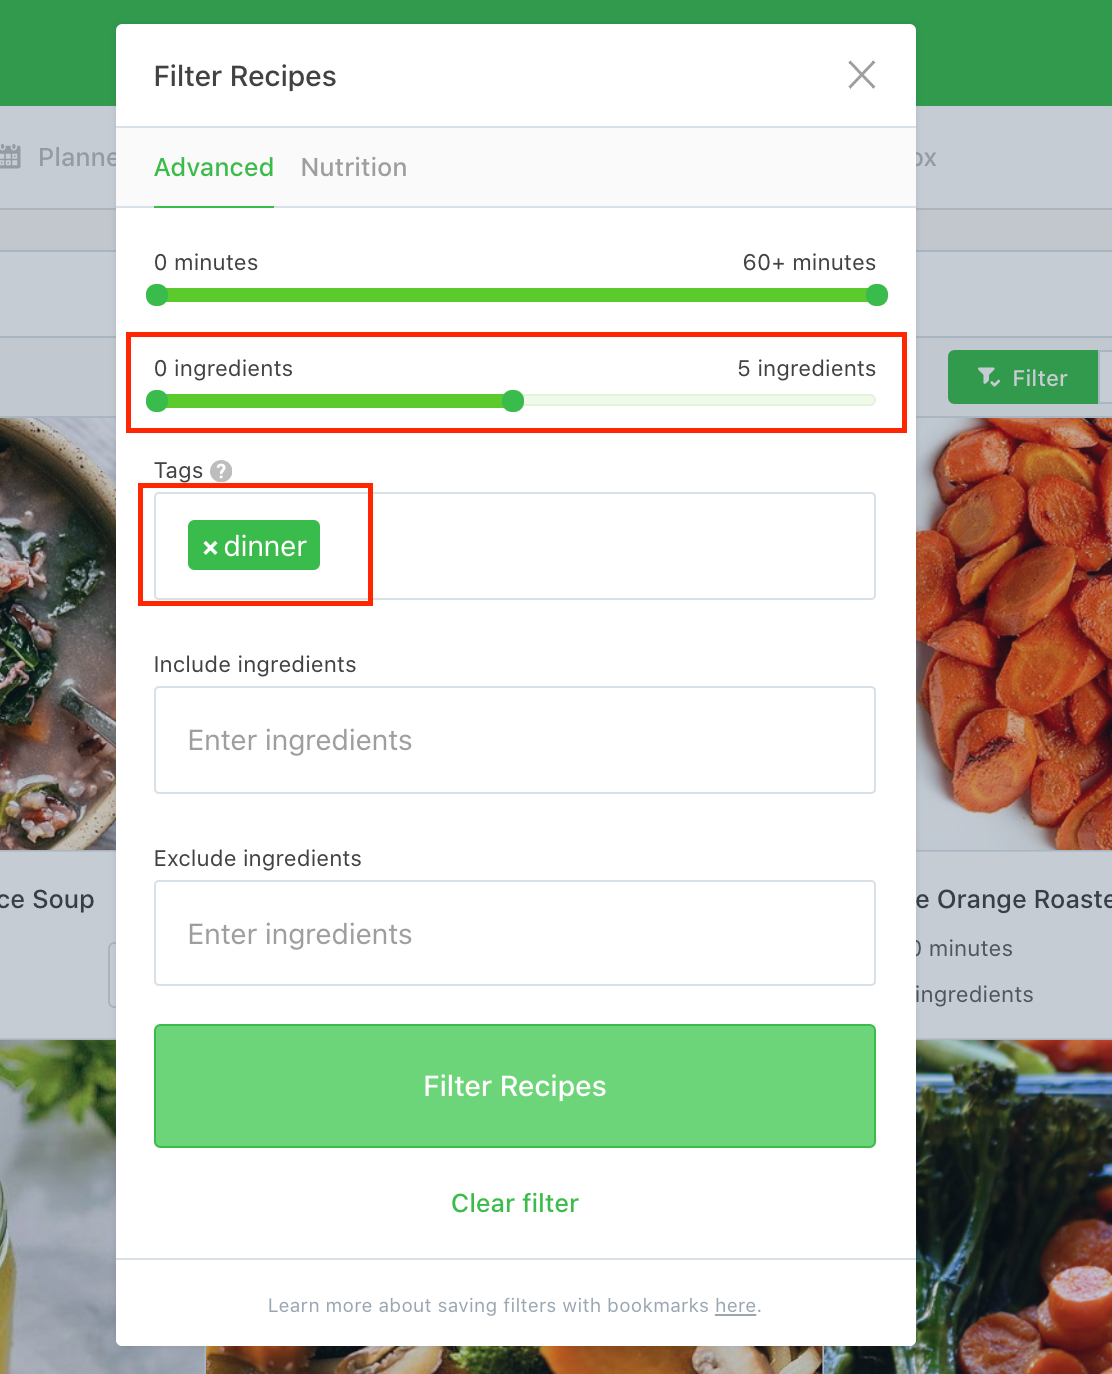This screenshot has height=1374, width=1112.
Task: Click the ingredients slider handle set near 3
Action: click(512, 400)
